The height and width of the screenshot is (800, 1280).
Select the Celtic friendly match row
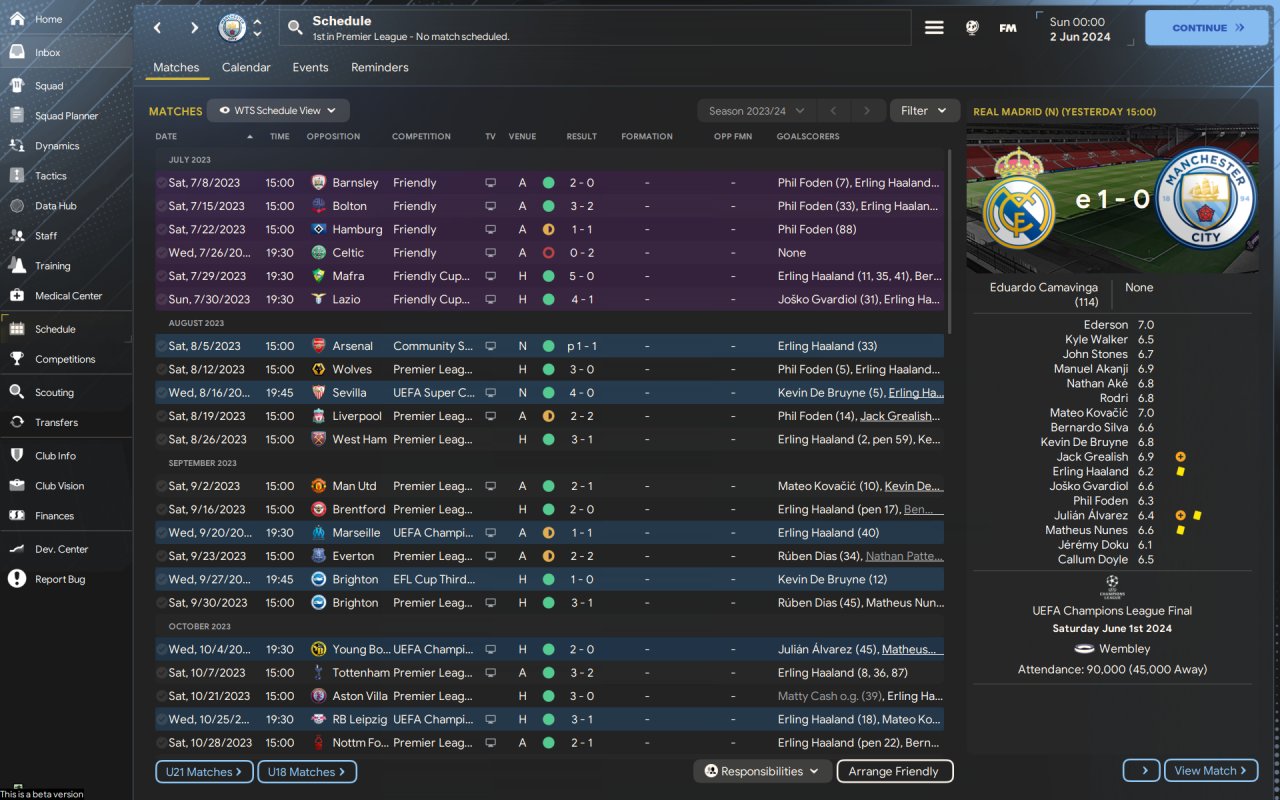click(549, 253)
